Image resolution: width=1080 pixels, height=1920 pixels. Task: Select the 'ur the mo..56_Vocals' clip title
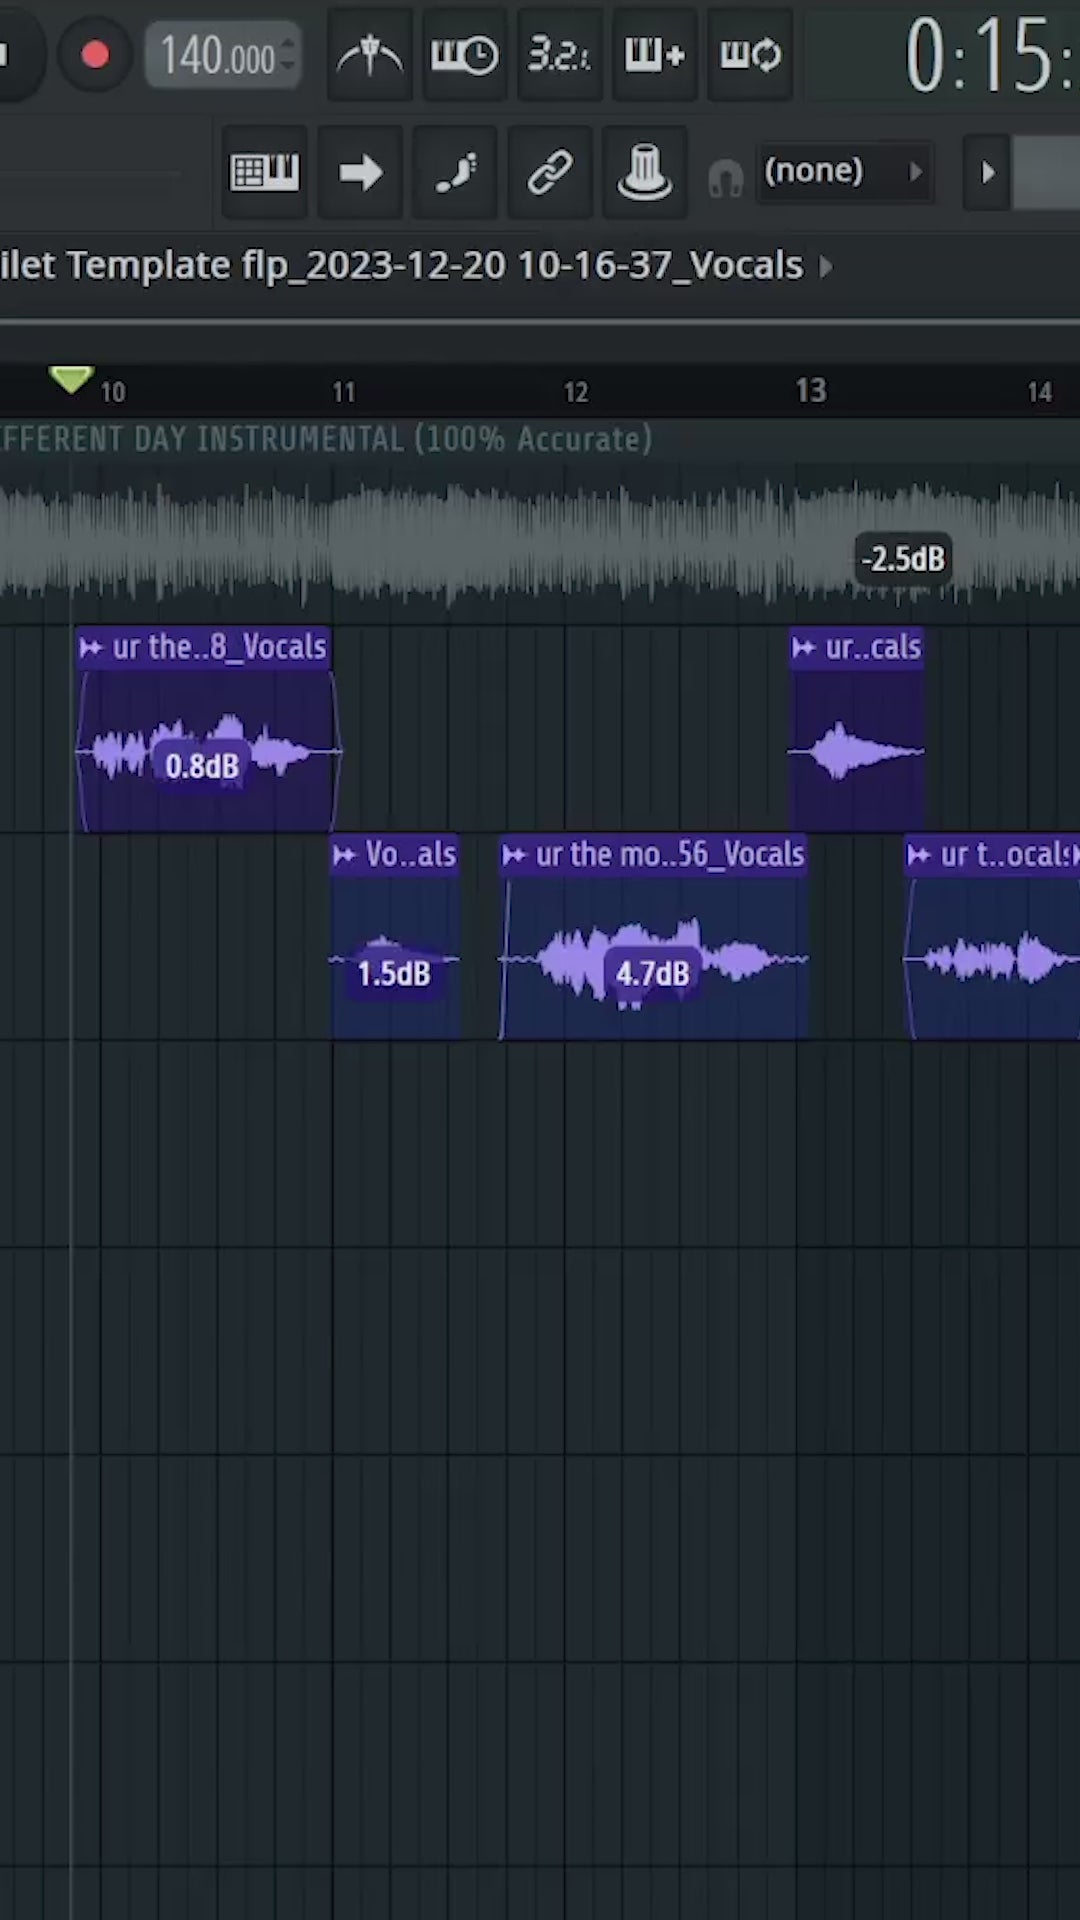coord(668,855)
